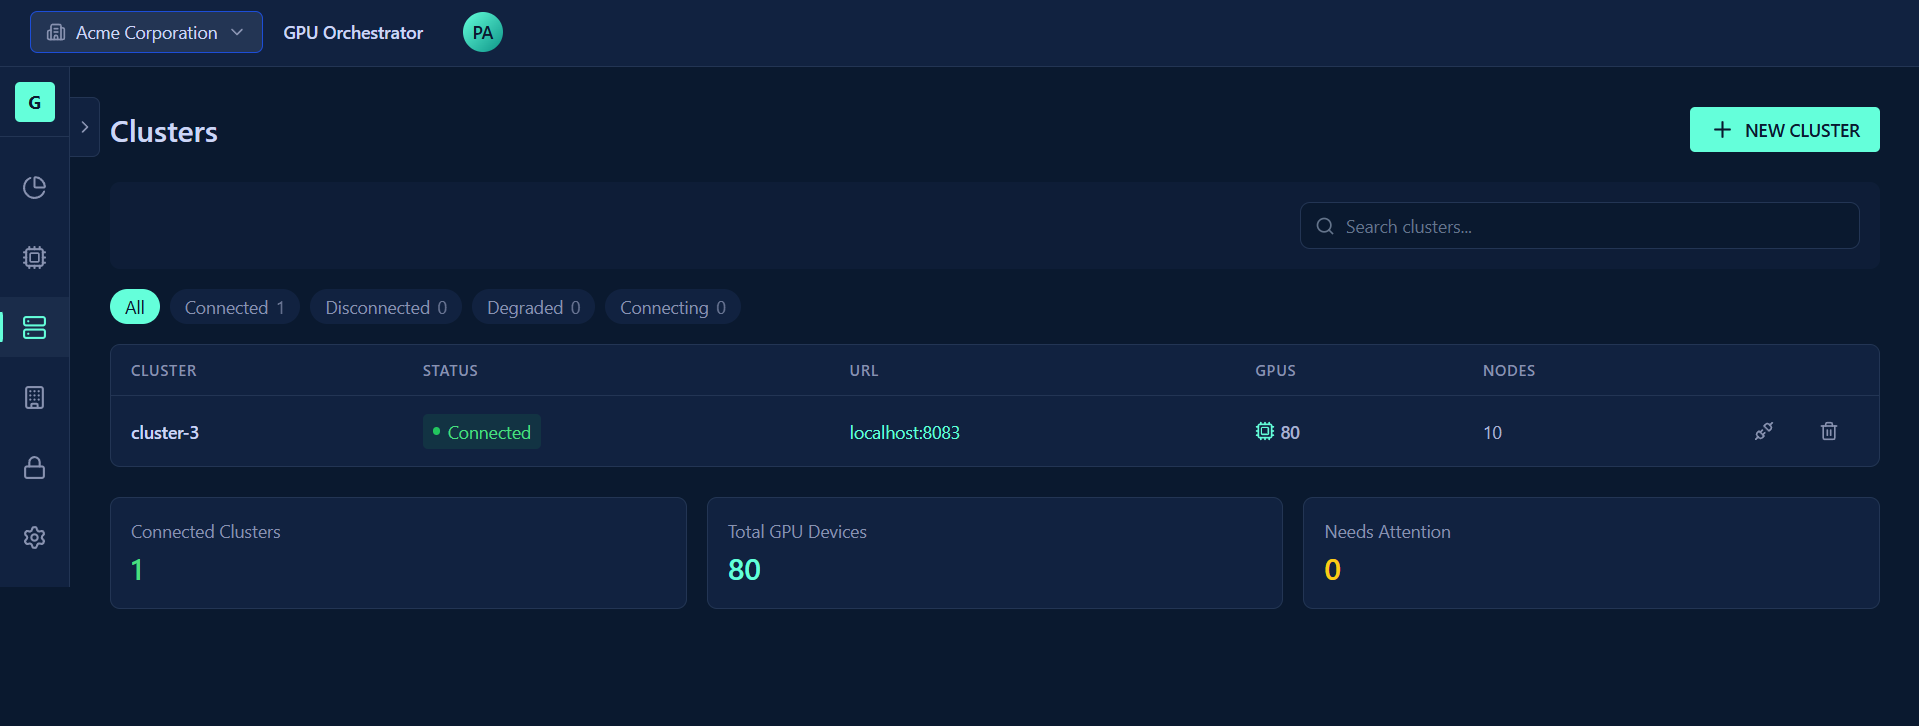Open the GPU chip sidebar icon
Screen dimensions: 1919x726
coord(34,258)
